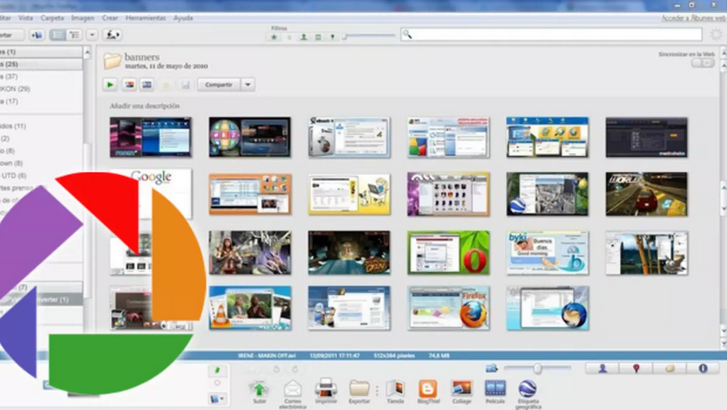This screenshot has height=410, width=727.
Task: Select the folder row with (37)
Action: coord(41,77)
